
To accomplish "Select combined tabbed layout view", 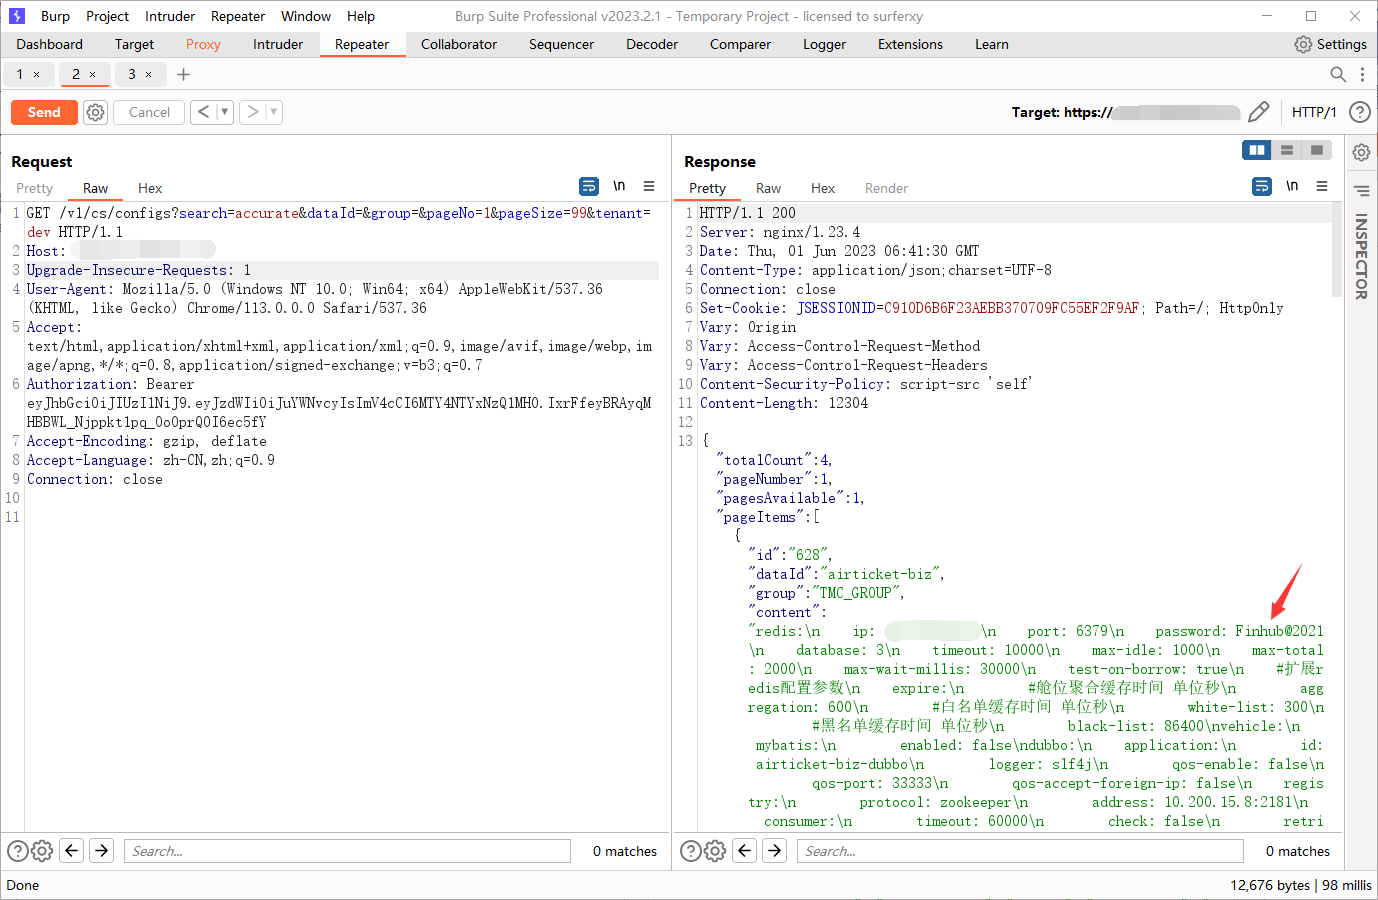I will 1317,150.
